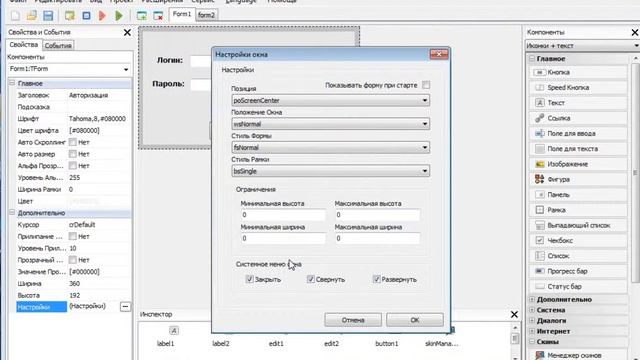Click the Минимальная высота input field
640x360 pixels.
283,215
